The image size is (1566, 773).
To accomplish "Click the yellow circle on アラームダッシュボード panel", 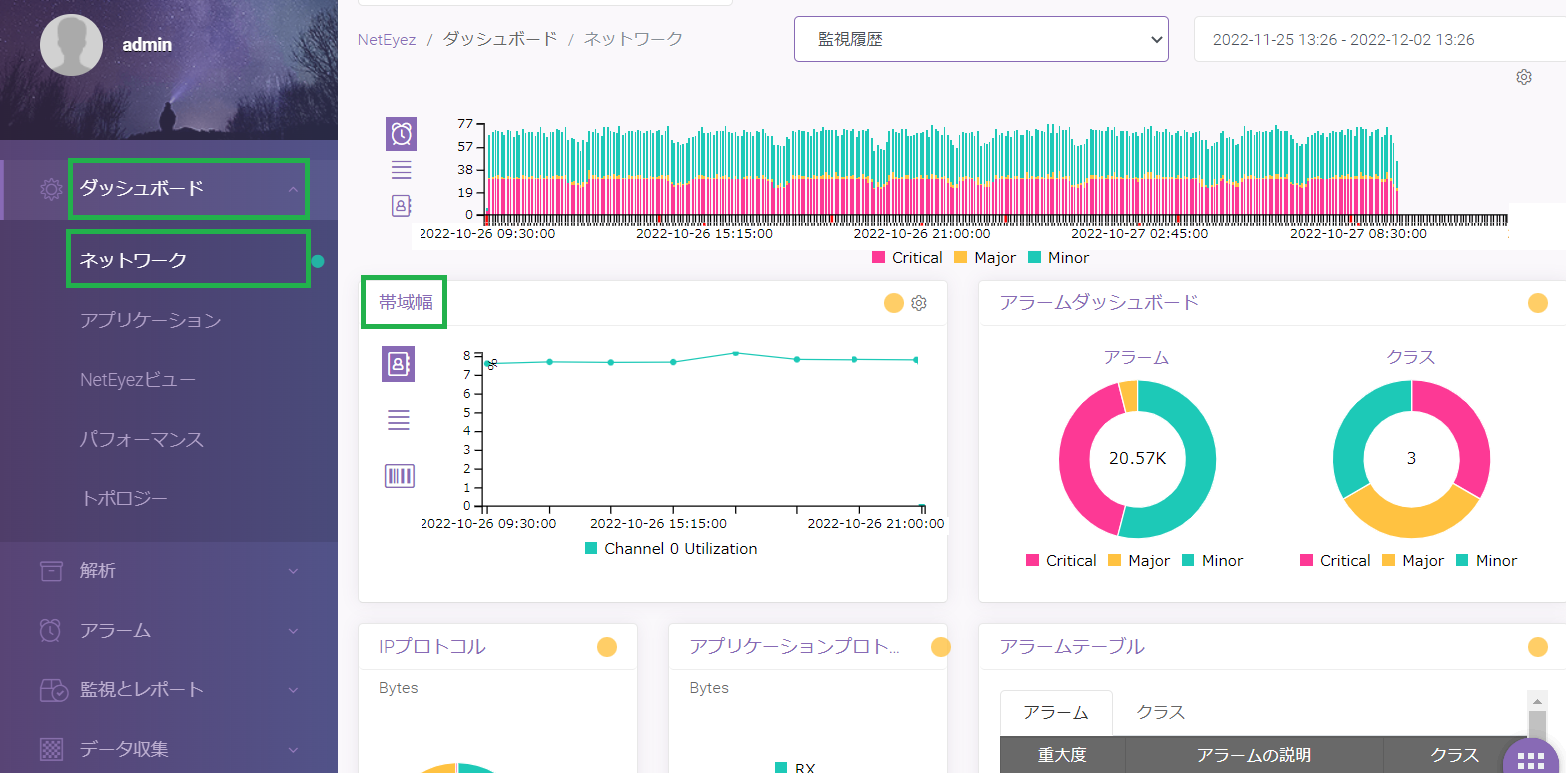I will click(1538, 303).
